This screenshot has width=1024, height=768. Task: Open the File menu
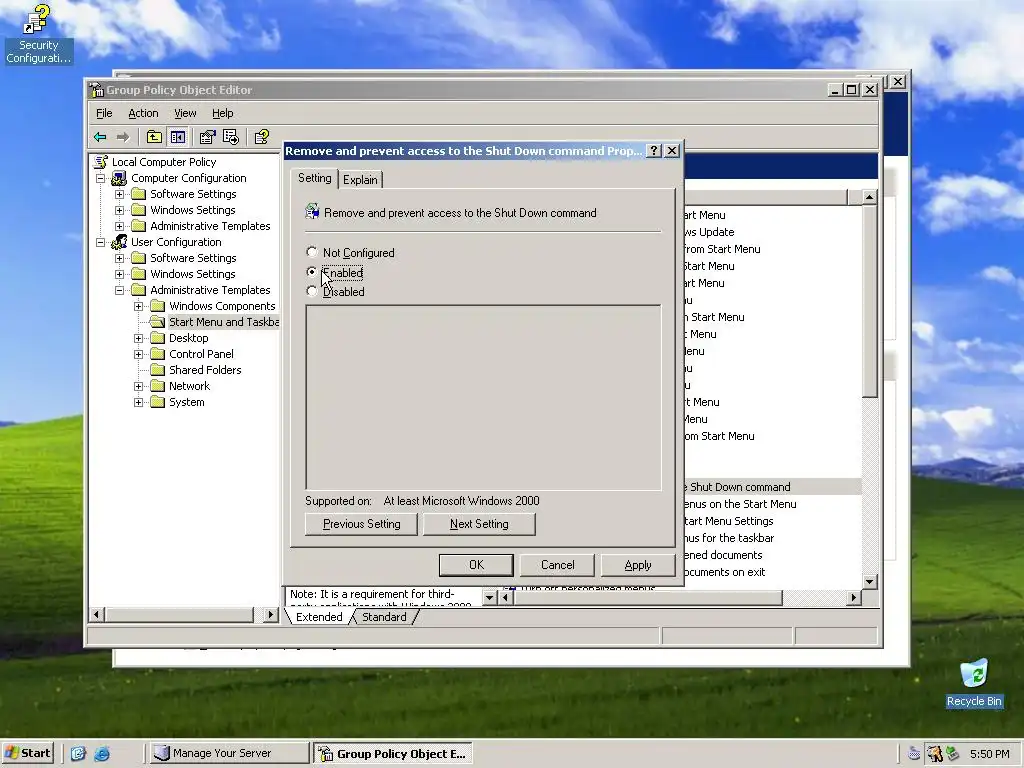tap(104, 113)
